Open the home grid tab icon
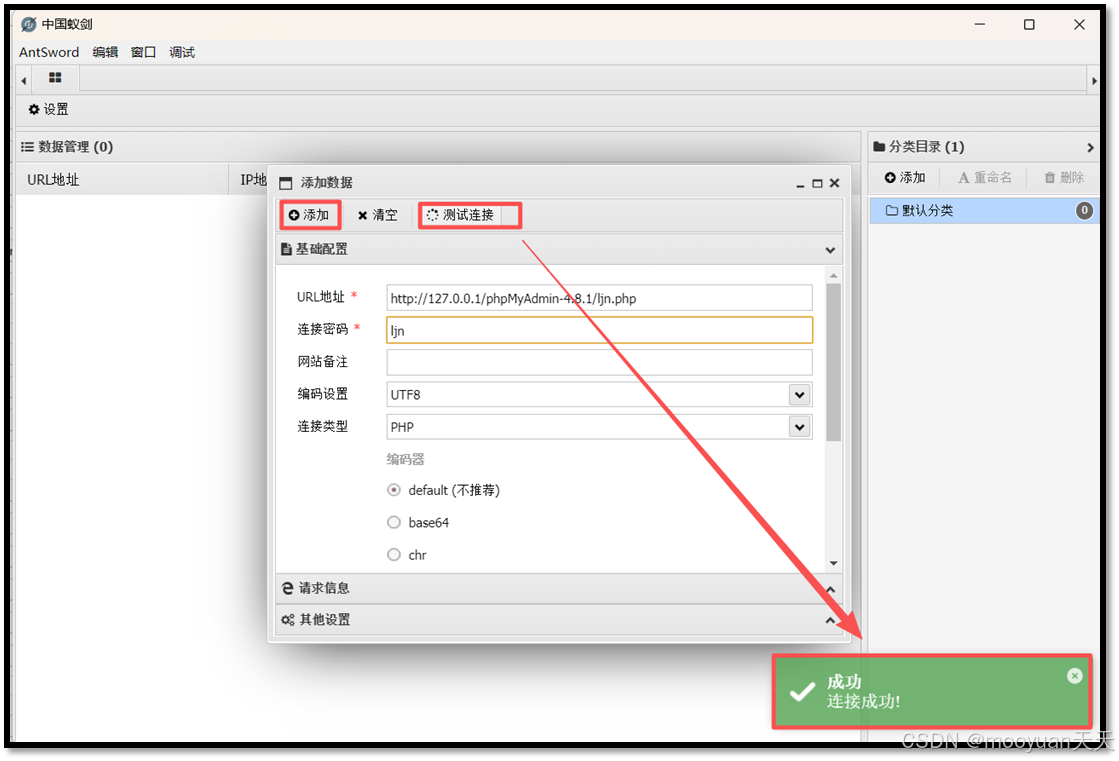The height and width of the screenshot is (761, 1119). (x=55, y=78)
